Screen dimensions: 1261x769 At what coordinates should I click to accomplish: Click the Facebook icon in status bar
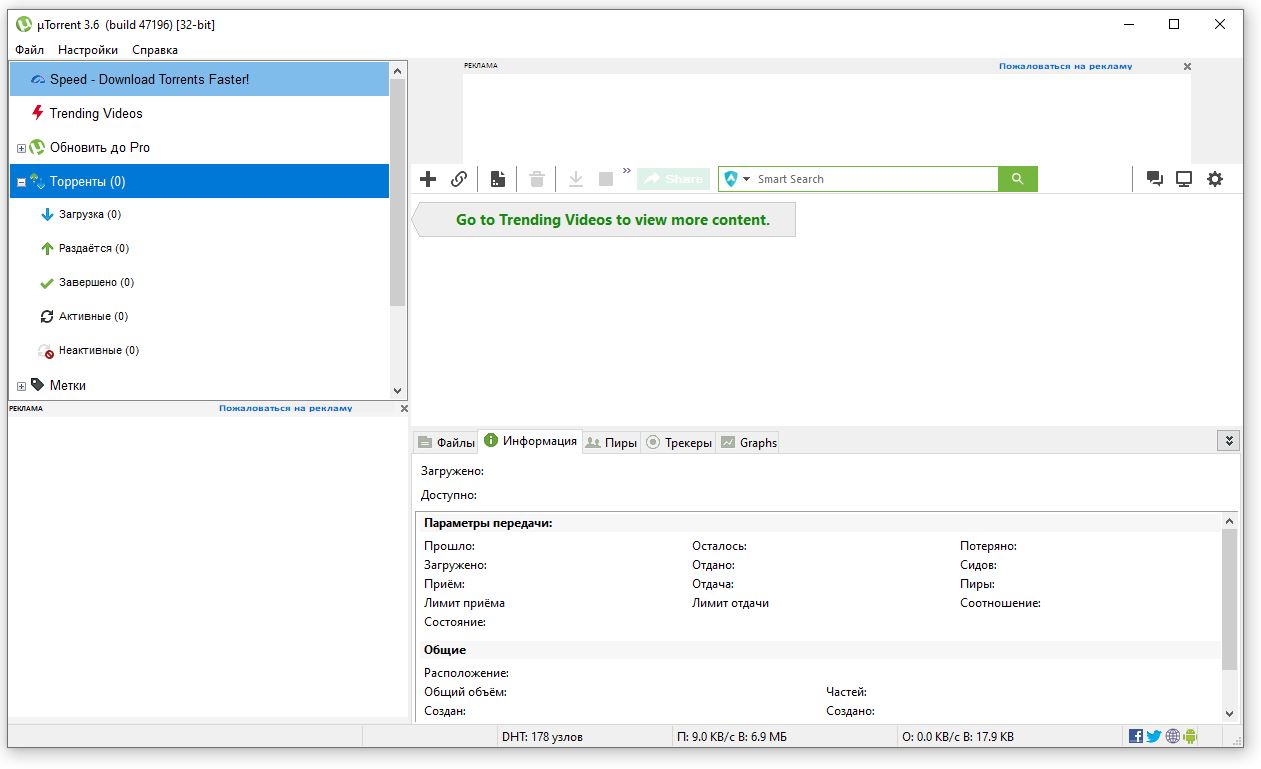pyautogui.click(x=1136, y=736)
